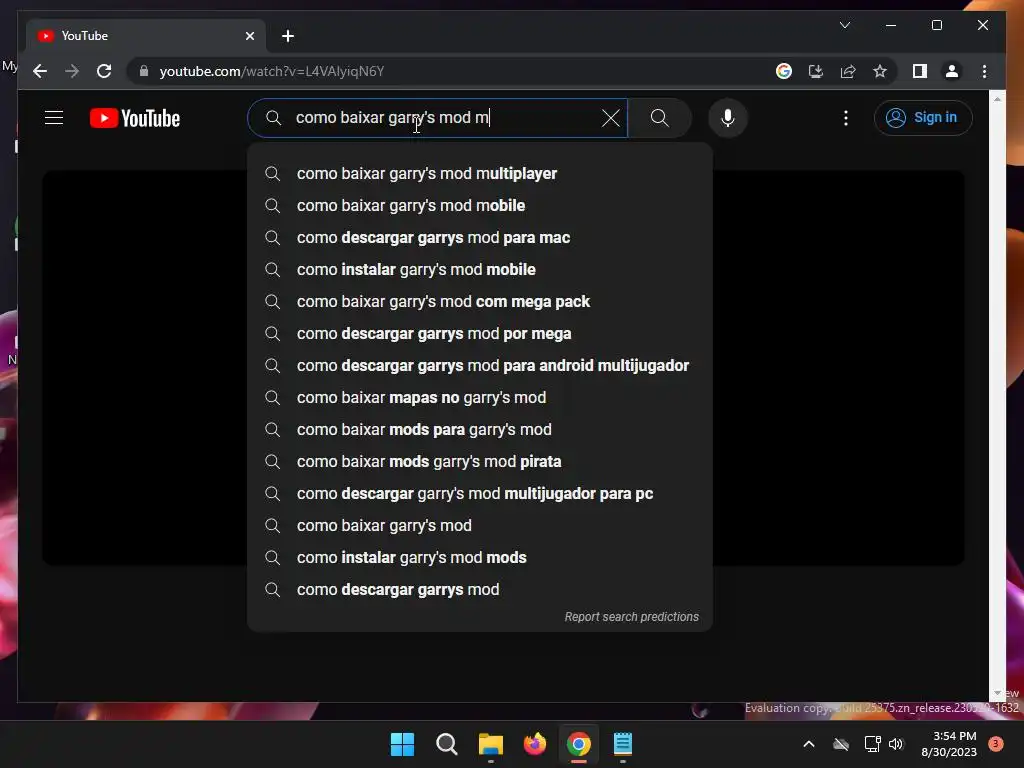This screenshot has height=768, width=1024.
Task: Open Windows Start menu
Action: click(402, 744)
